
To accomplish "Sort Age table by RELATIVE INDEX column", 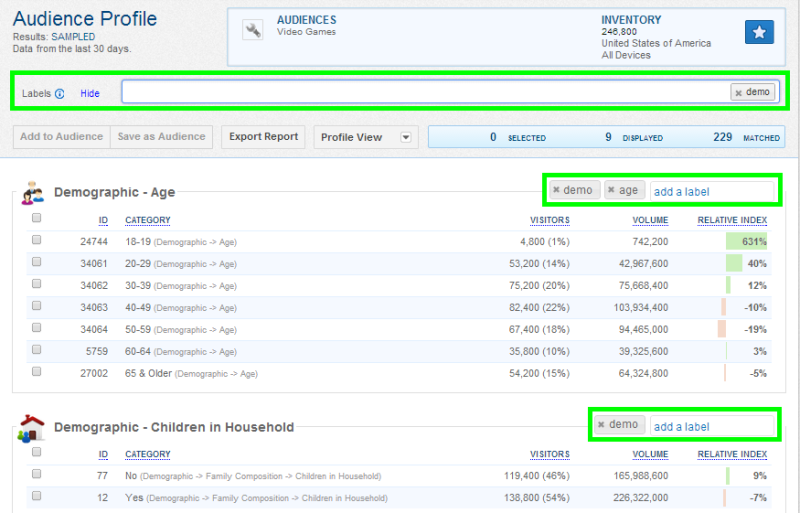I will pos(732,220).
